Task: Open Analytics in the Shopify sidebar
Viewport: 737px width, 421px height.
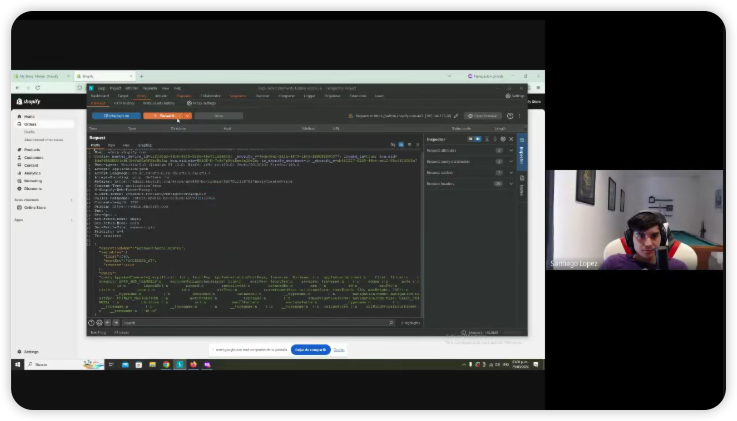Action: (x=33, y=173)
